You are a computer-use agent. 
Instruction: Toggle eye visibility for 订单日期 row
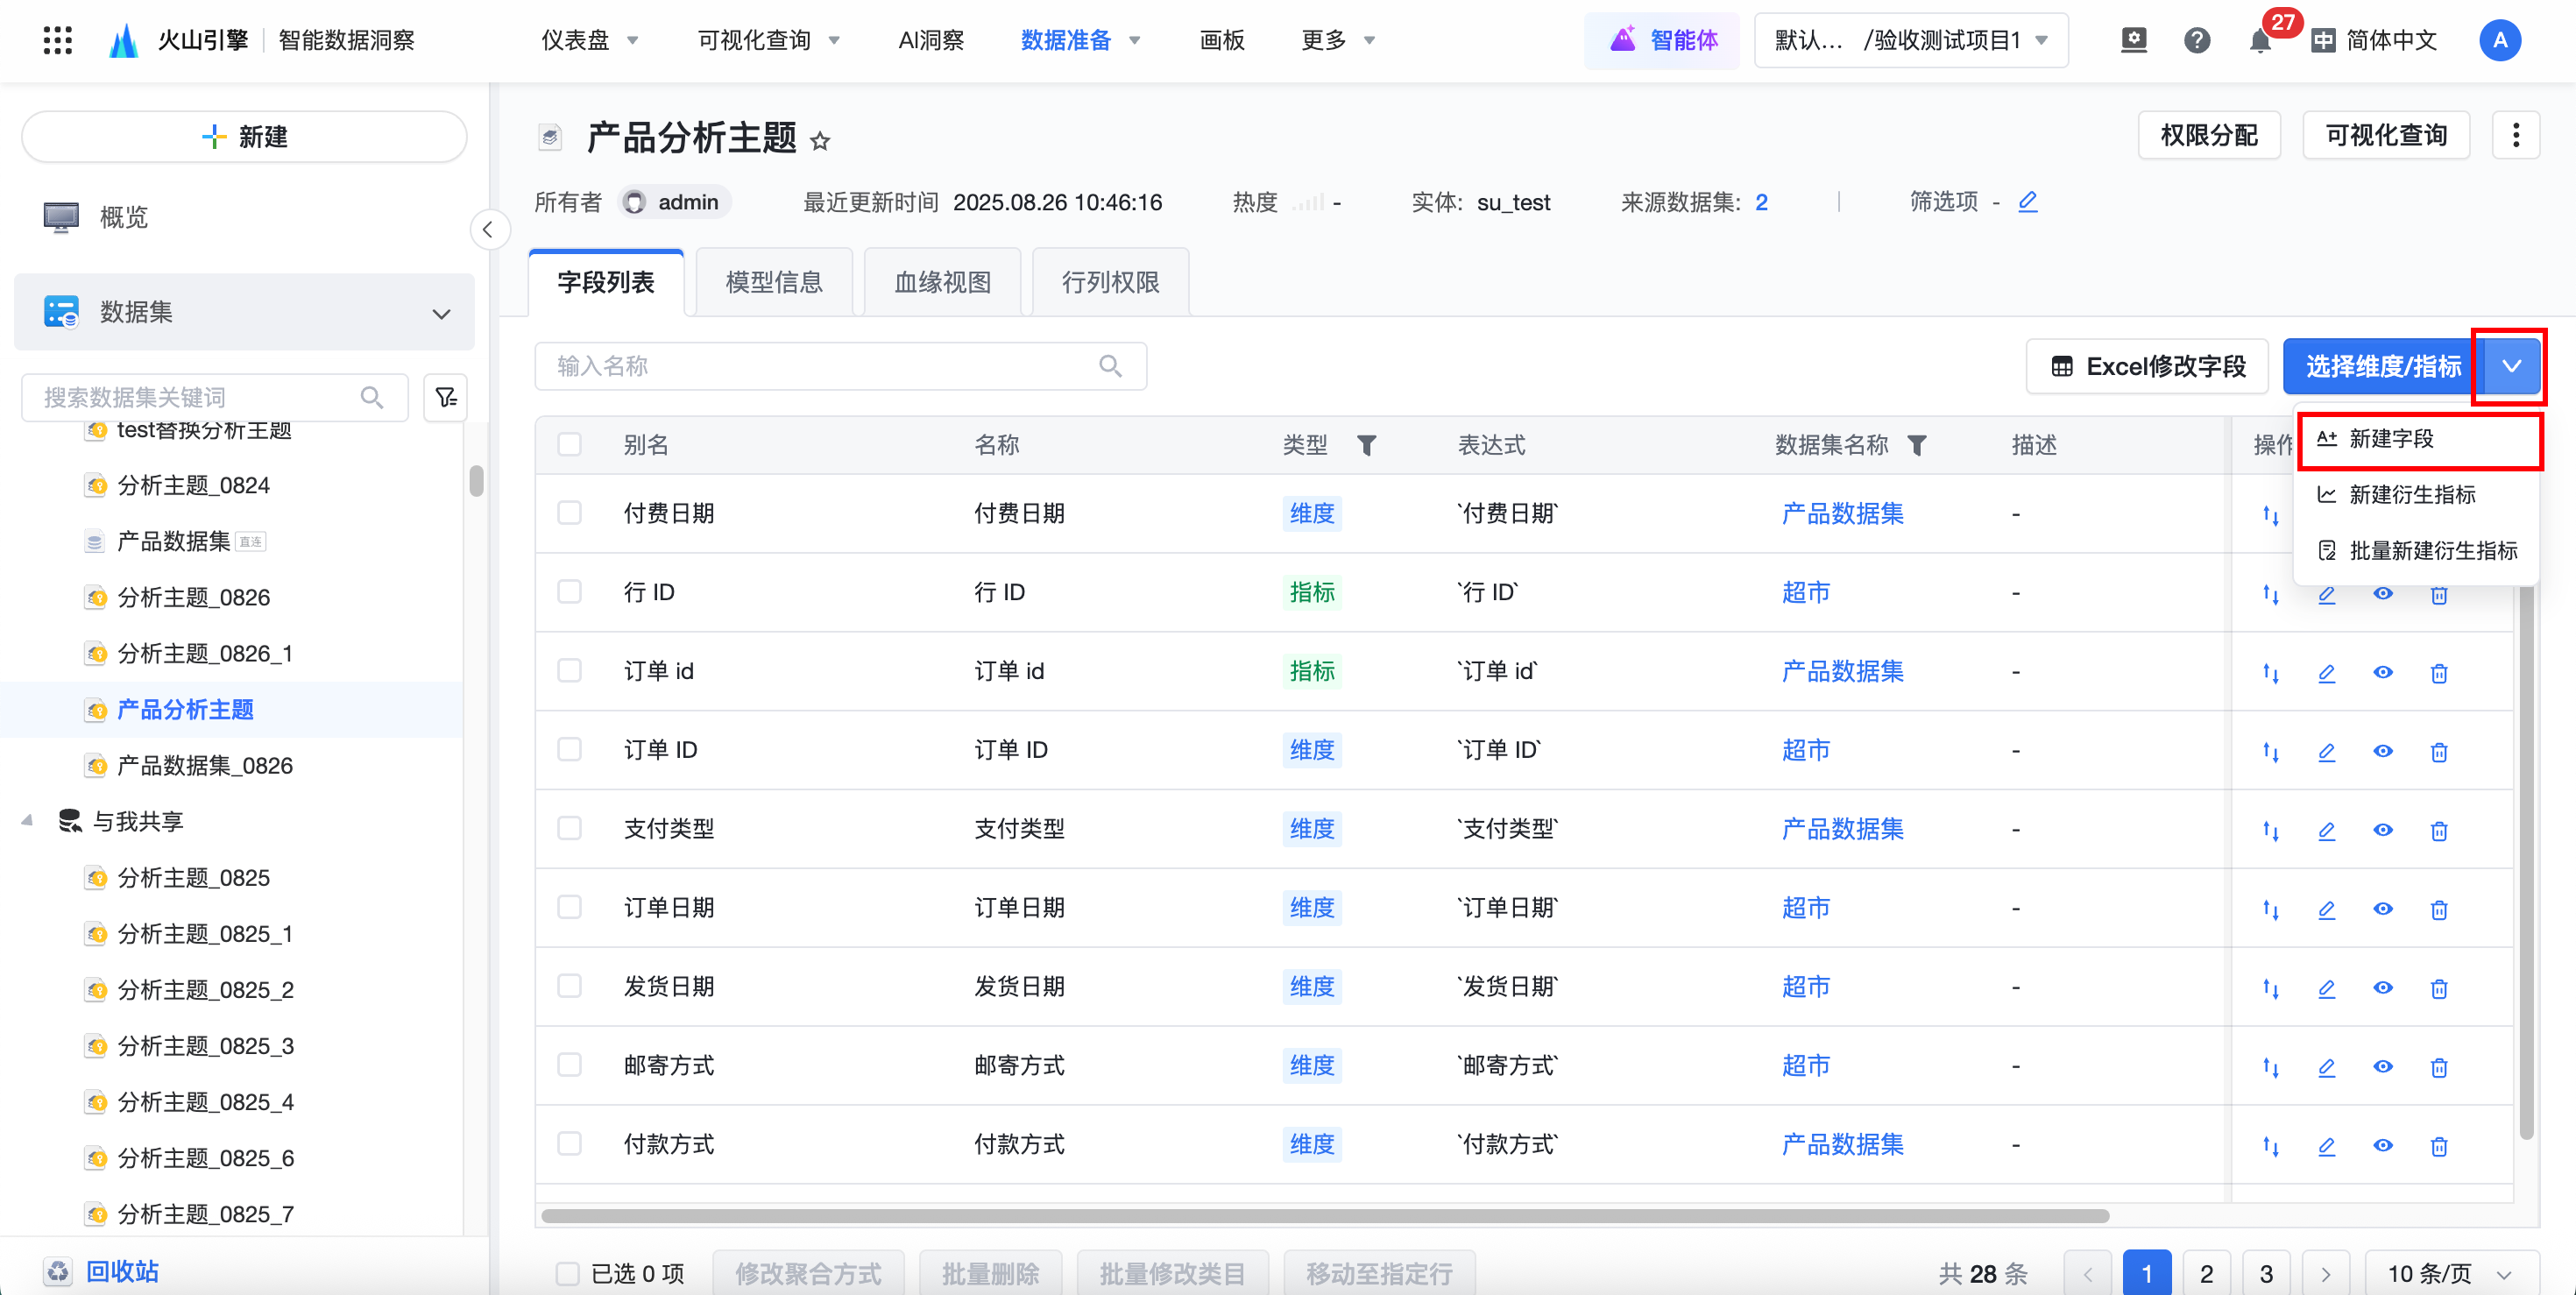(2382, 909)
